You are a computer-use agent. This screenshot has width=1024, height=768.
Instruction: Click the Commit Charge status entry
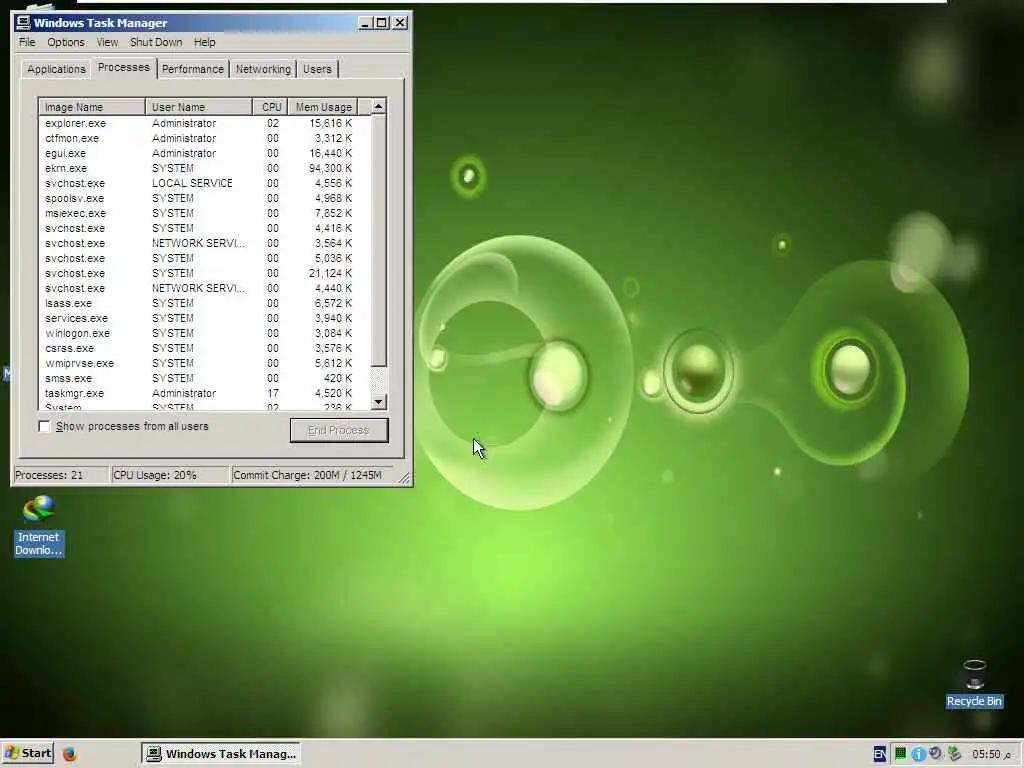pos(312,475)
